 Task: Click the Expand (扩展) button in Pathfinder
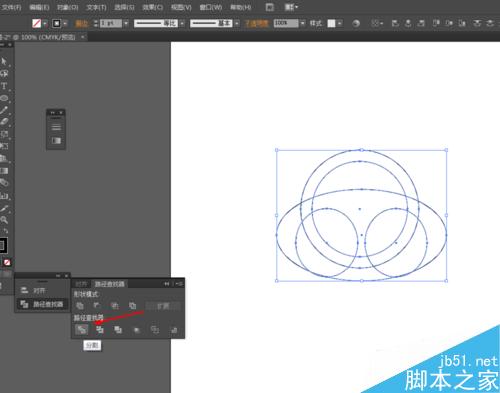click(x=163, y=306)
